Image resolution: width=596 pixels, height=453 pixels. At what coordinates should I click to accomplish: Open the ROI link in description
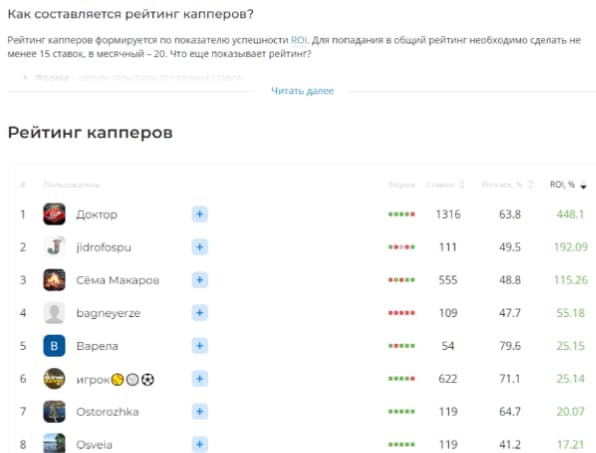(x=299, y=40)
